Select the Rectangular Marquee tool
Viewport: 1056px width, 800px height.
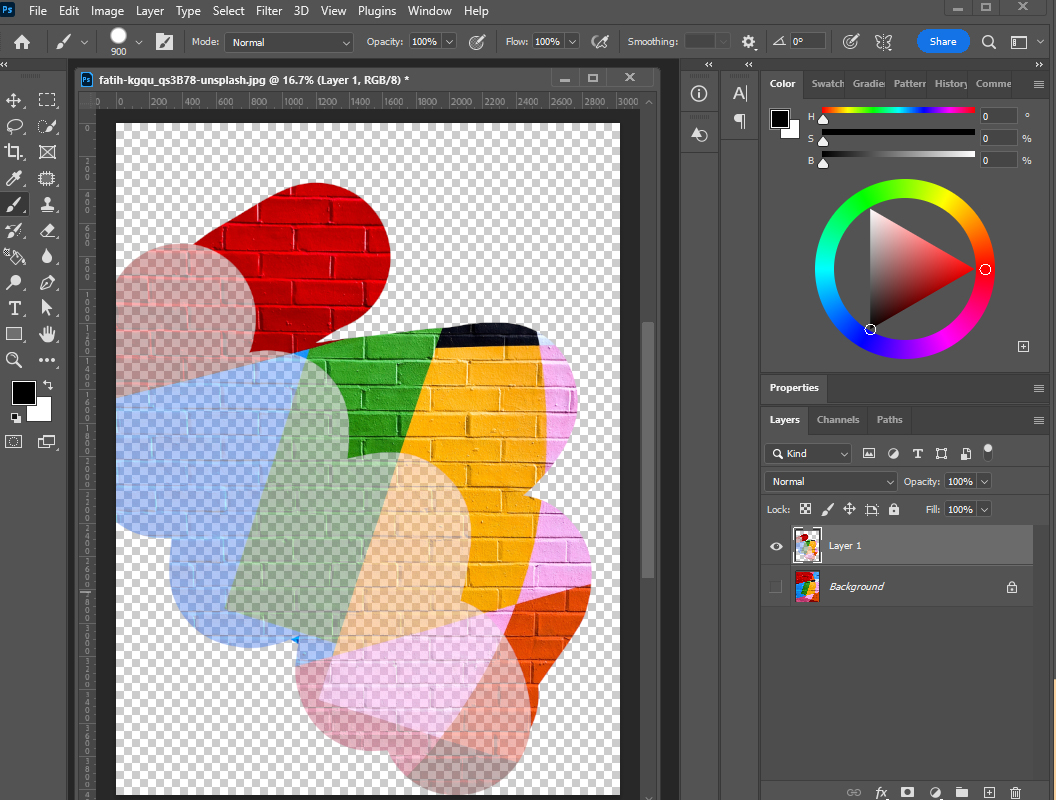point(47,100)
